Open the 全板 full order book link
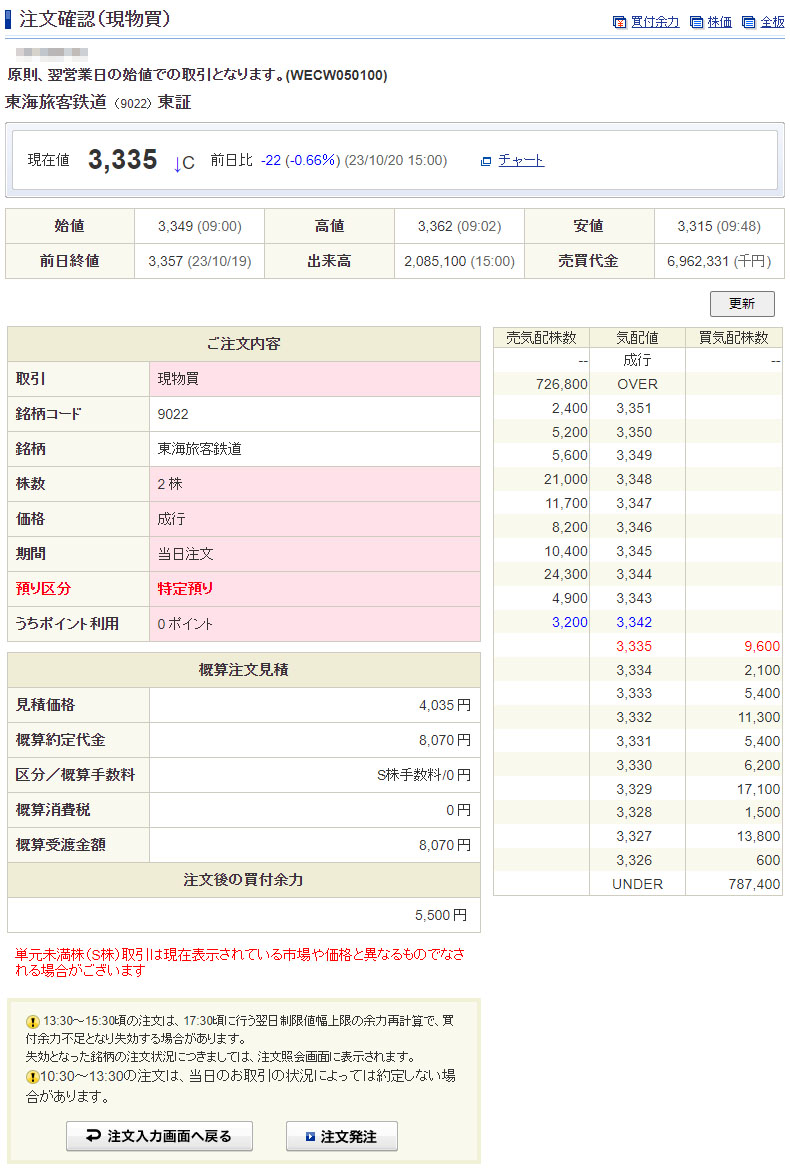The image size is (790, 1175). [x=772, y=22]
